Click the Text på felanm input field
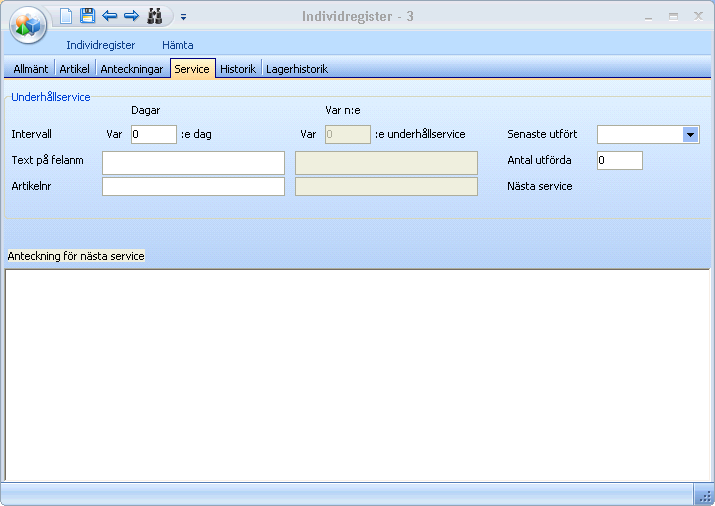The height and width of the screenshot is (506, 715). pyautogui.click(x=193, y=162)
